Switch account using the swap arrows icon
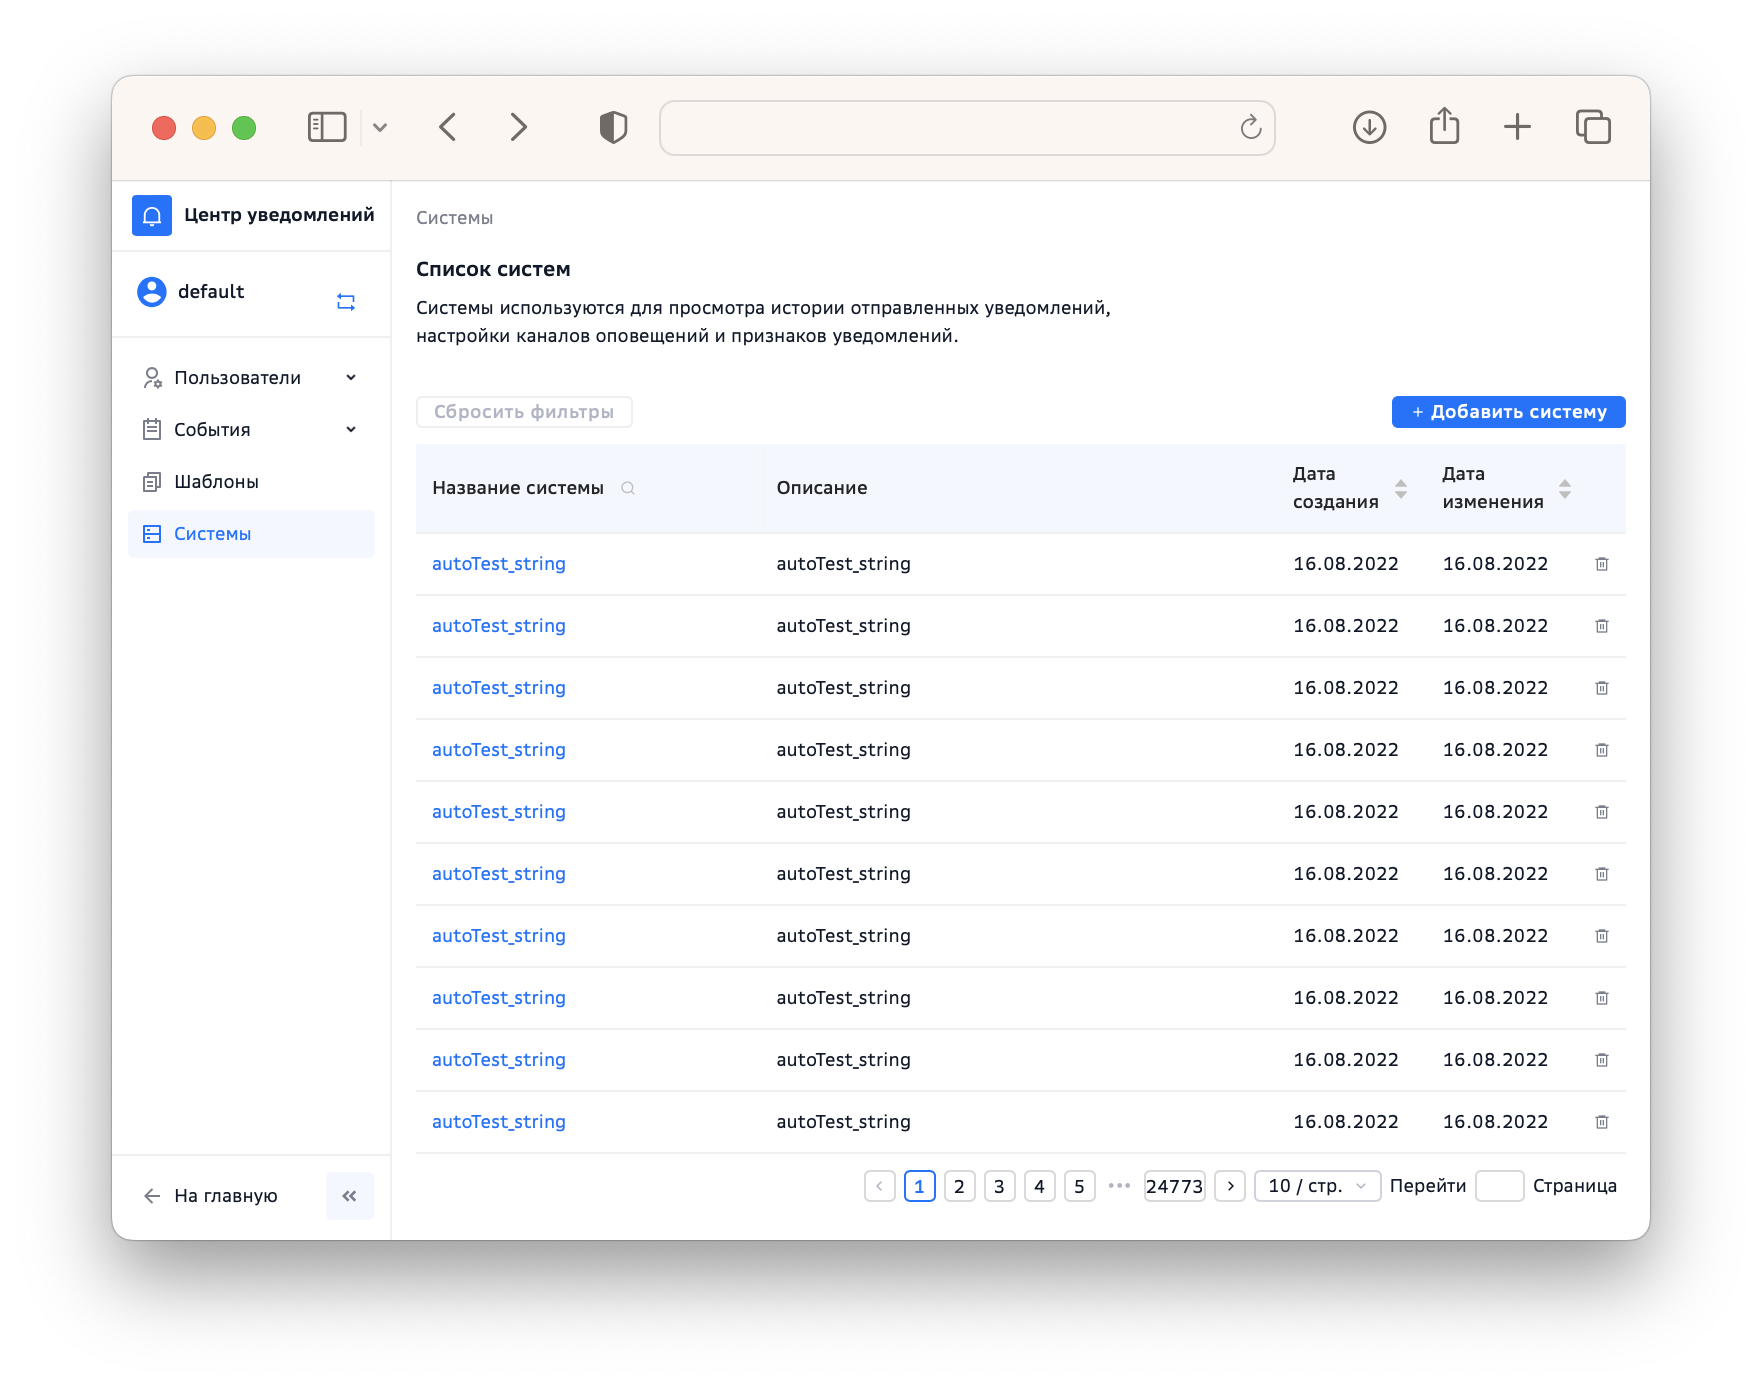1762x1388 pixels. click(346, 302)
